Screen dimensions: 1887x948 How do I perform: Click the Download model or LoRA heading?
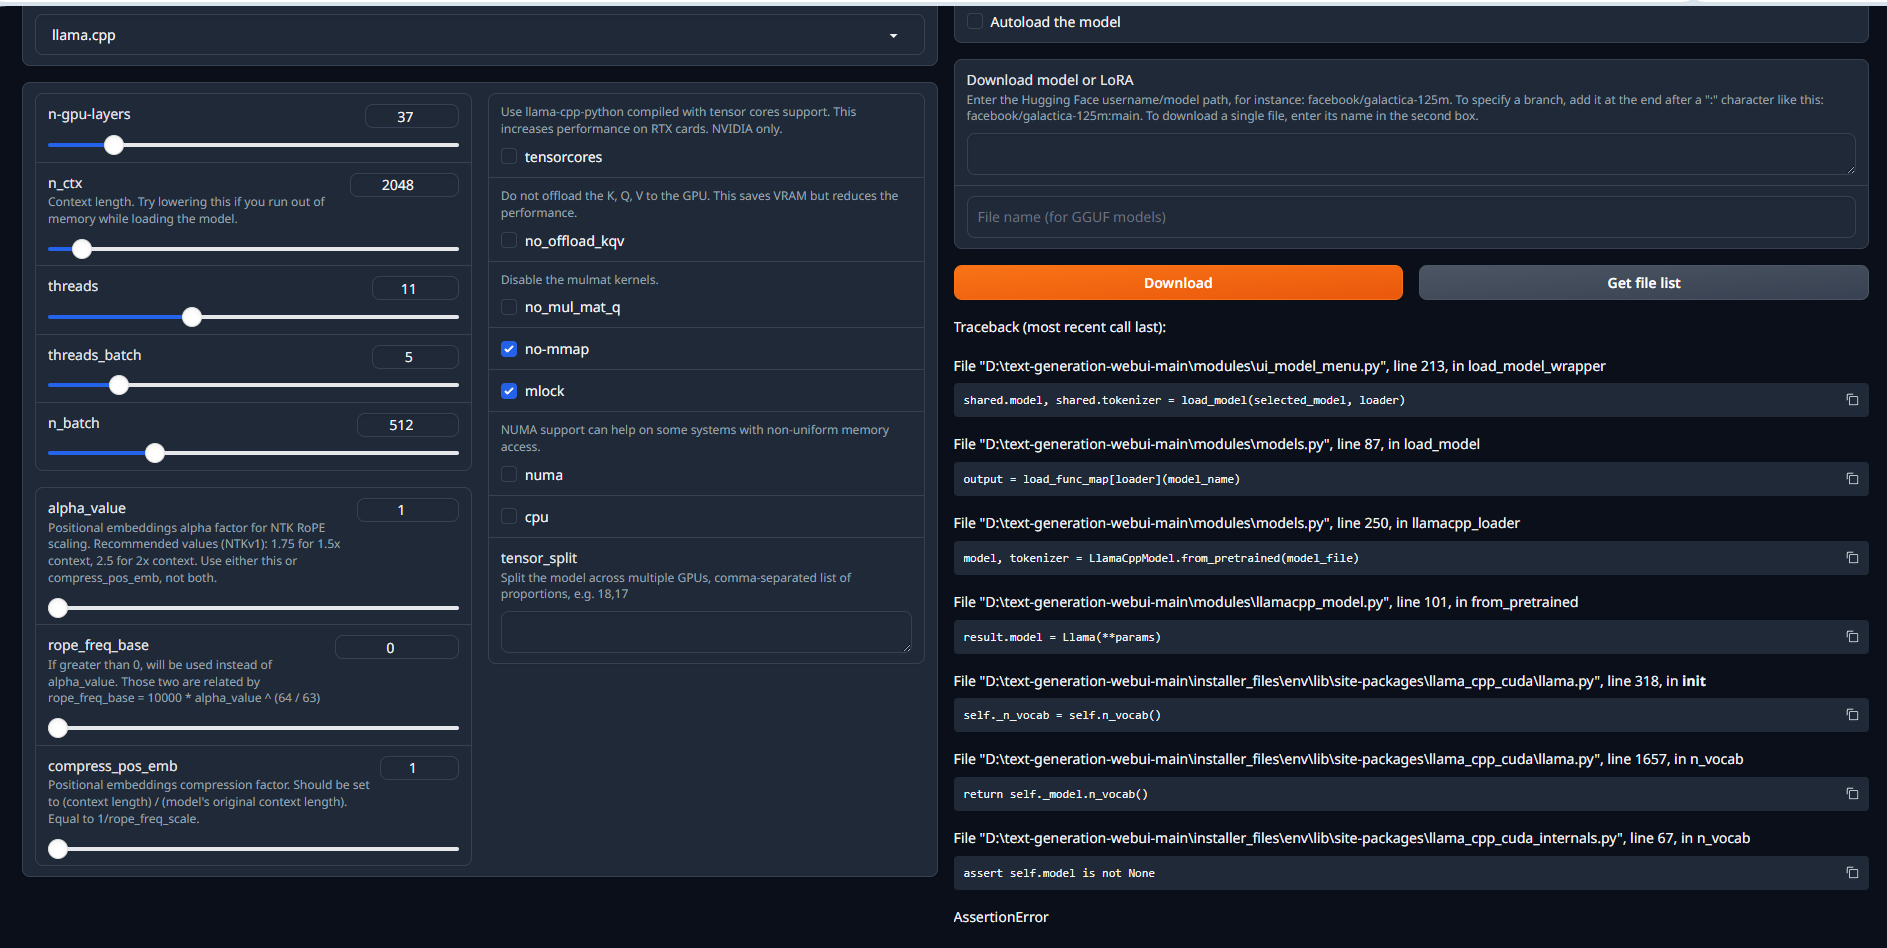coord(1050,80)
